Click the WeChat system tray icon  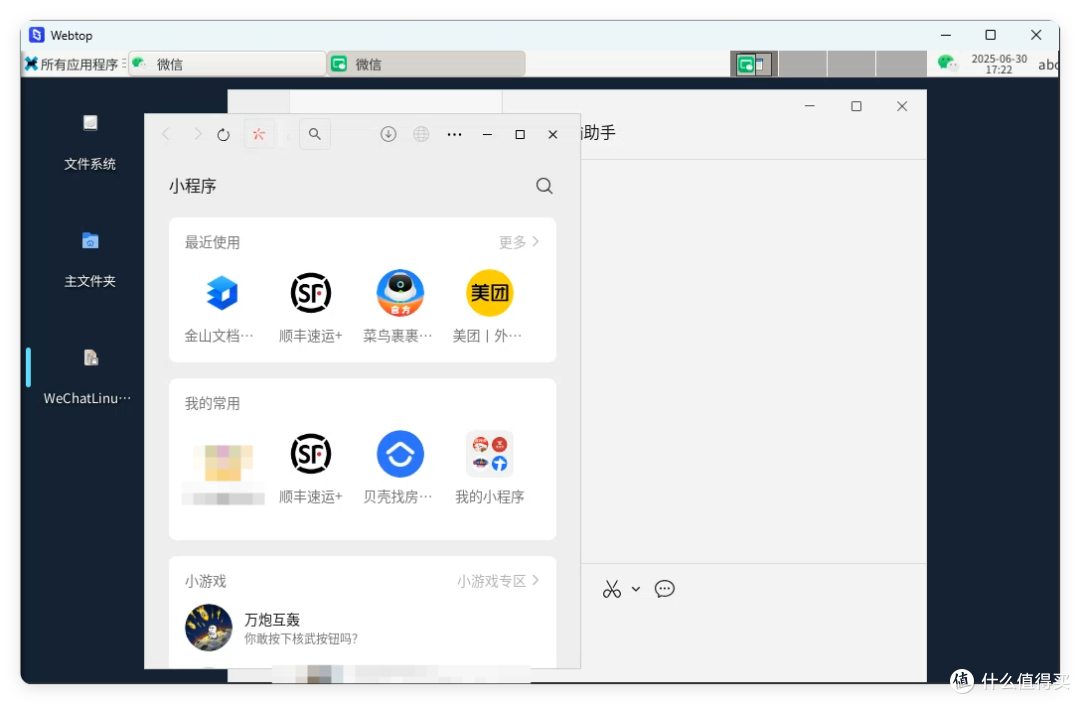click(948, 63)
